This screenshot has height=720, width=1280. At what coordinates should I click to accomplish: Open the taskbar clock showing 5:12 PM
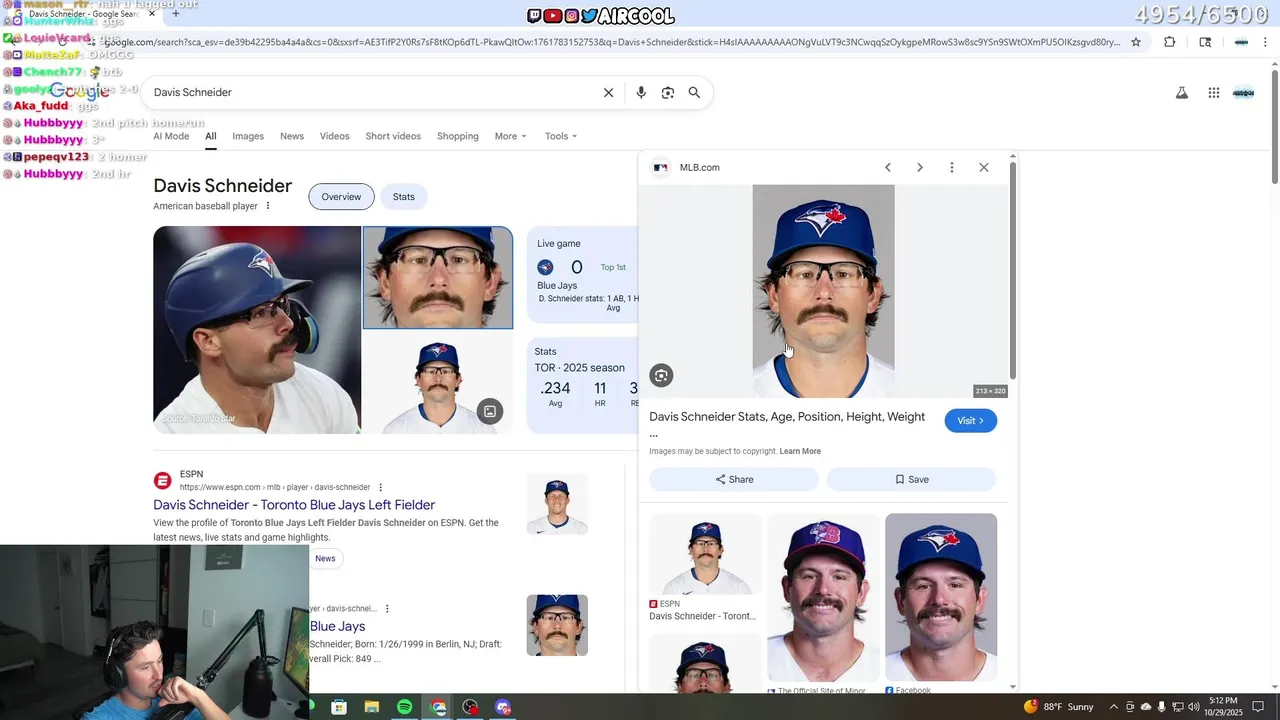point(1225,707)
